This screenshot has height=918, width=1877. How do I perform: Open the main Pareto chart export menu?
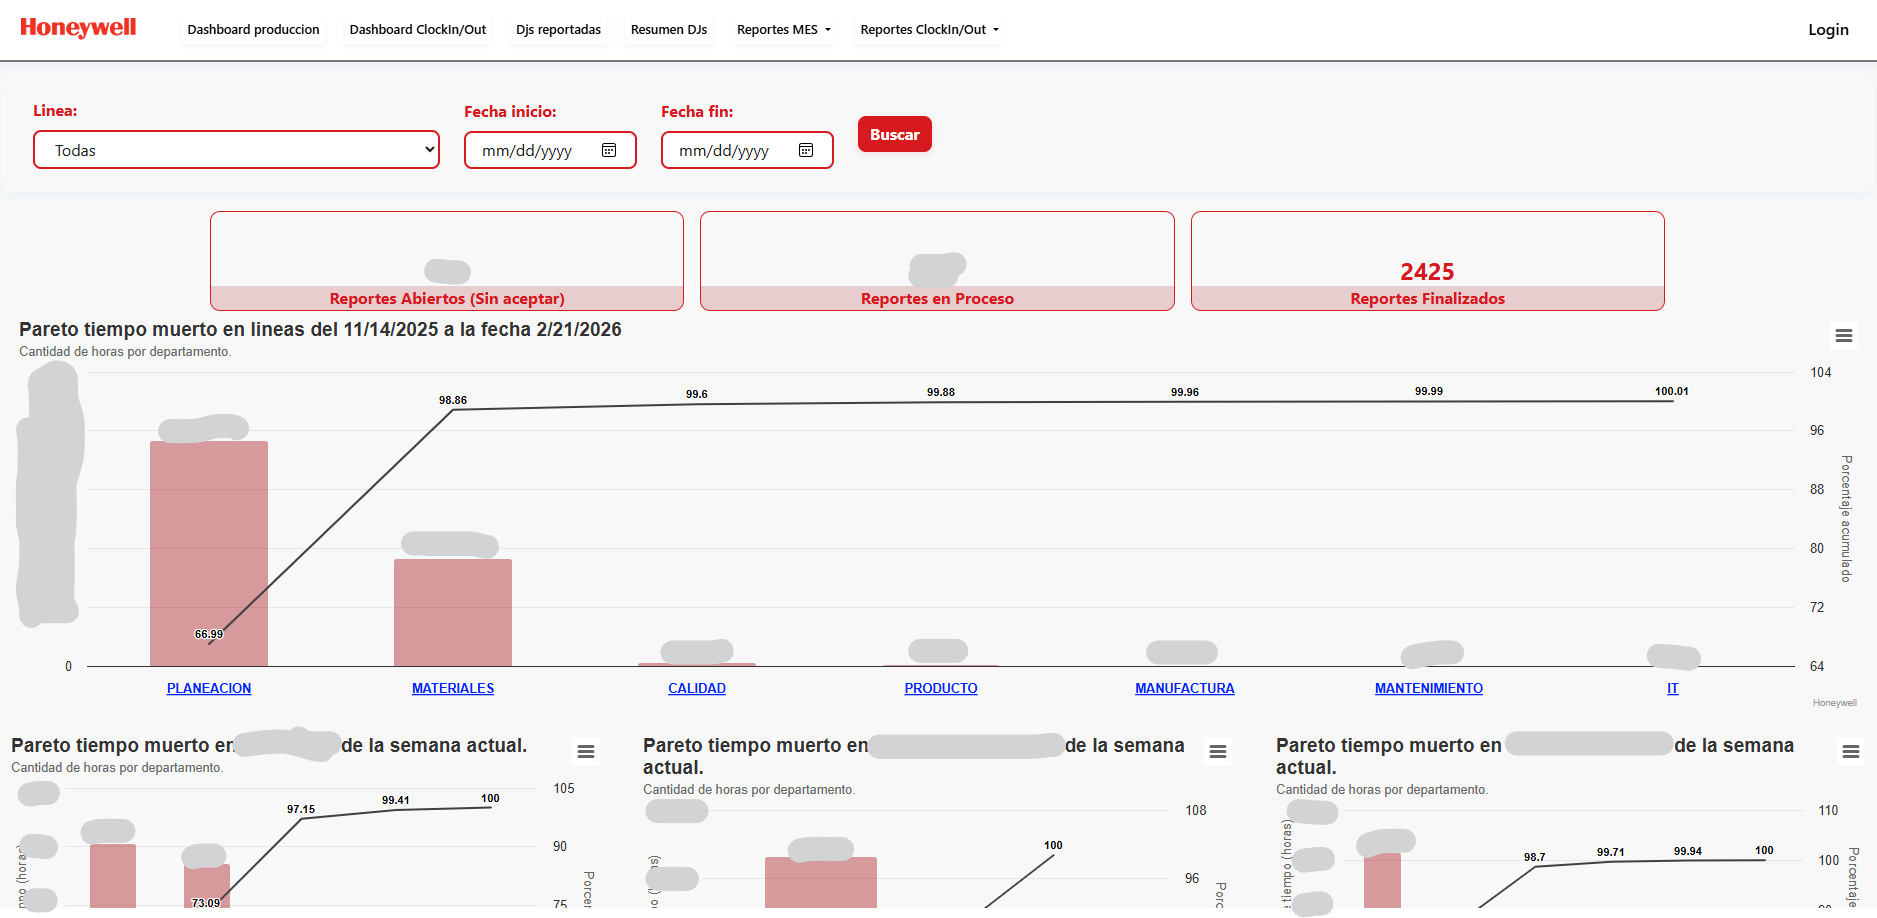1844,336
